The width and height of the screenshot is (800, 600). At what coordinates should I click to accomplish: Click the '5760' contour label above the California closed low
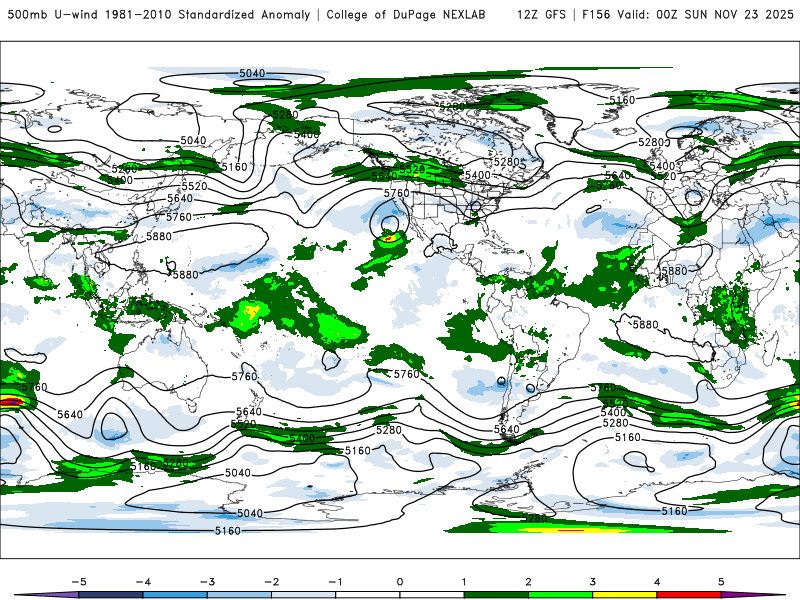[x=396, y=193]
